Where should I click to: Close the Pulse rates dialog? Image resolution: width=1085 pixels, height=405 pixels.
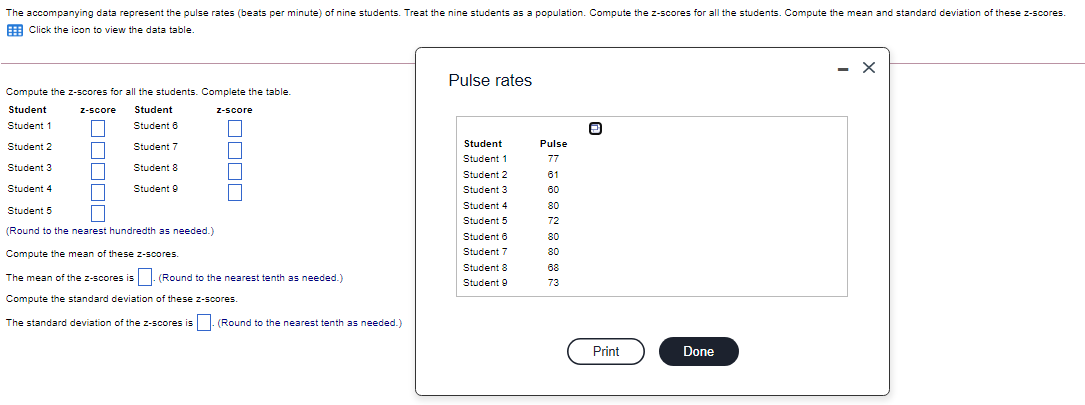click(868, 68)
